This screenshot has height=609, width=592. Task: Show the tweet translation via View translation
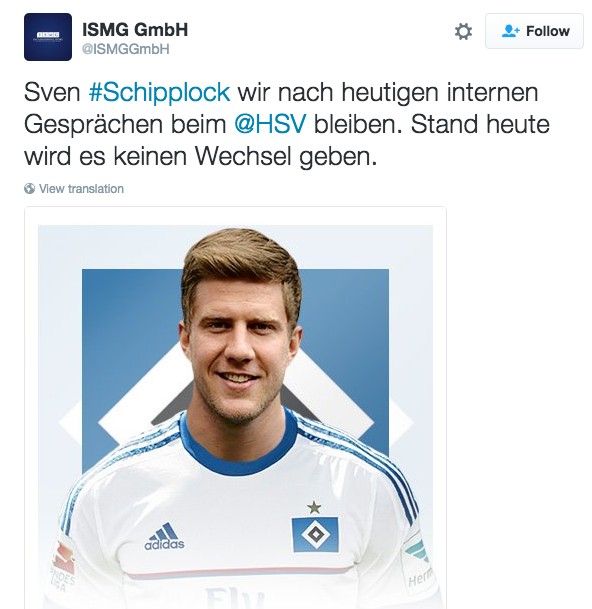coord(81,189)
